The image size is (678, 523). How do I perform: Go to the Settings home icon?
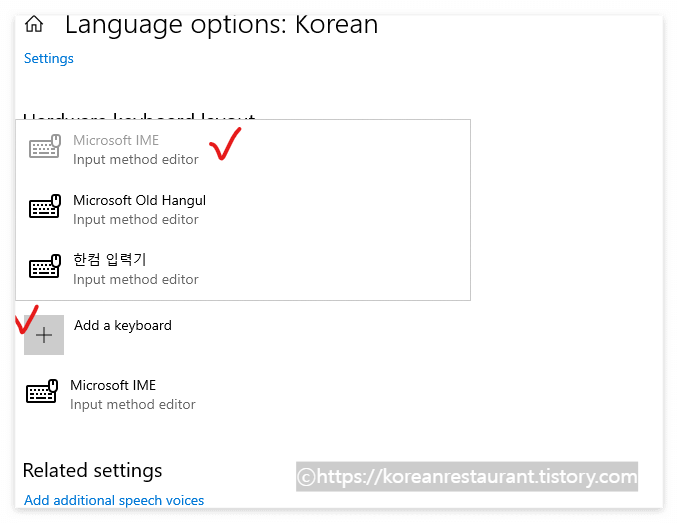coord(34,24)
